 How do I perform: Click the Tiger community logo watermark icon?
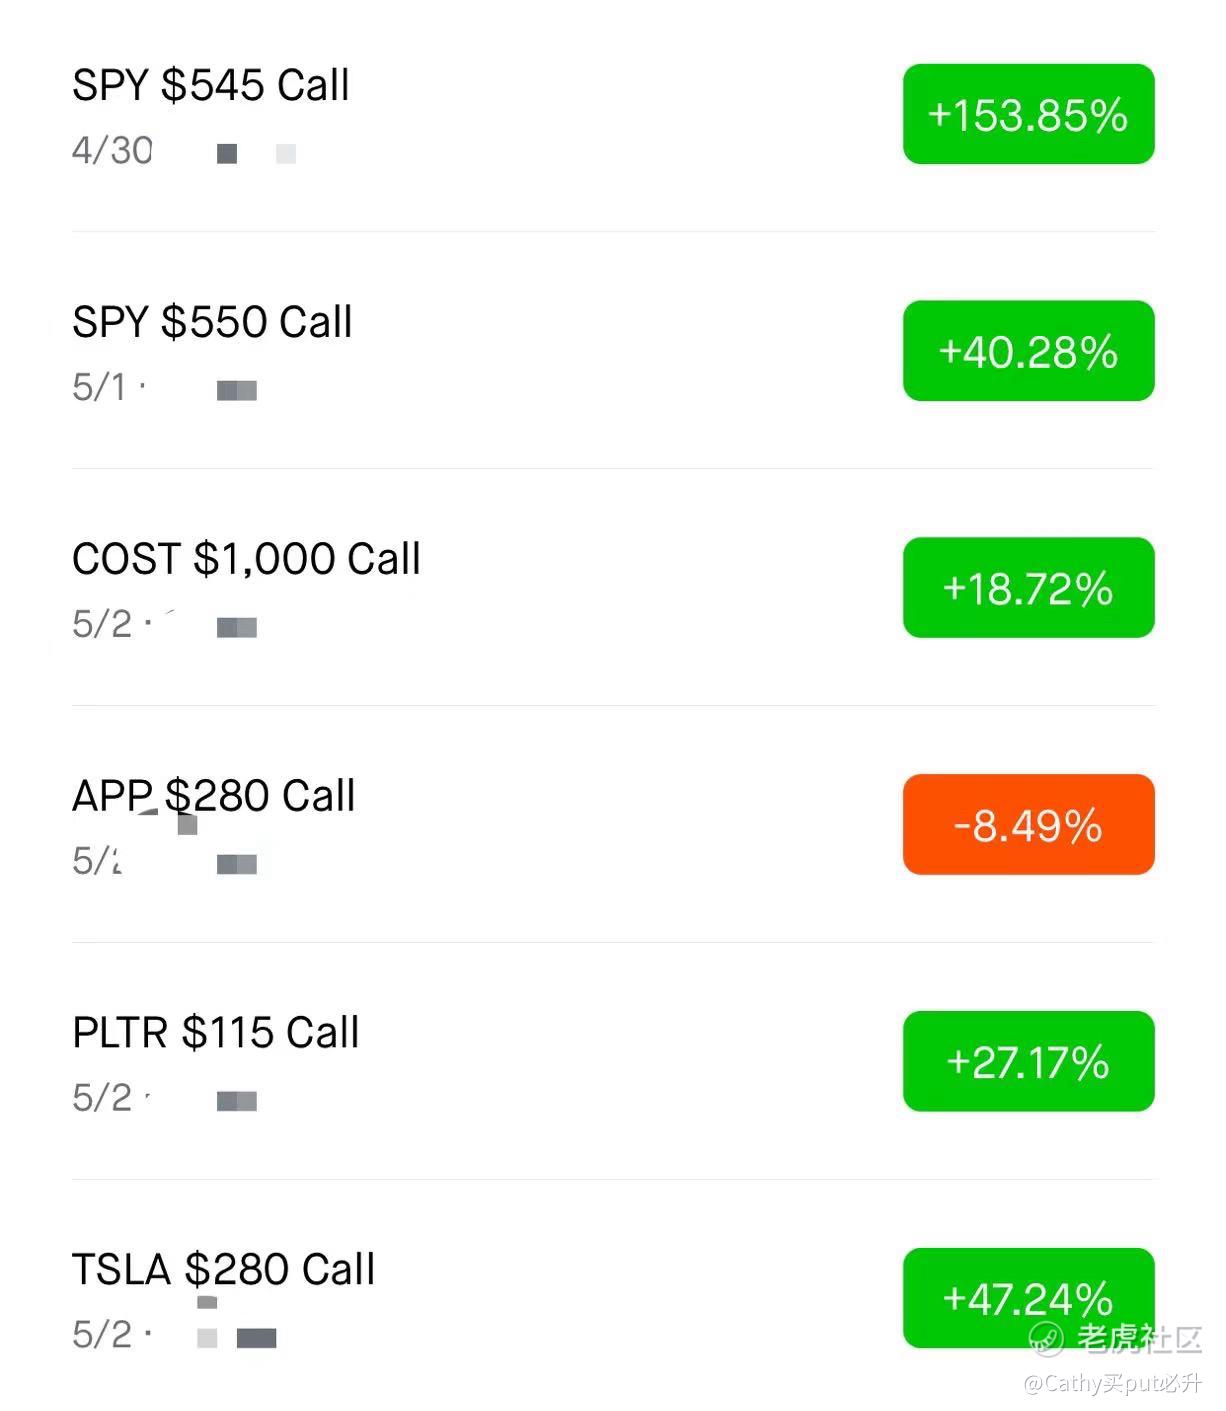coord(1047,1339)
